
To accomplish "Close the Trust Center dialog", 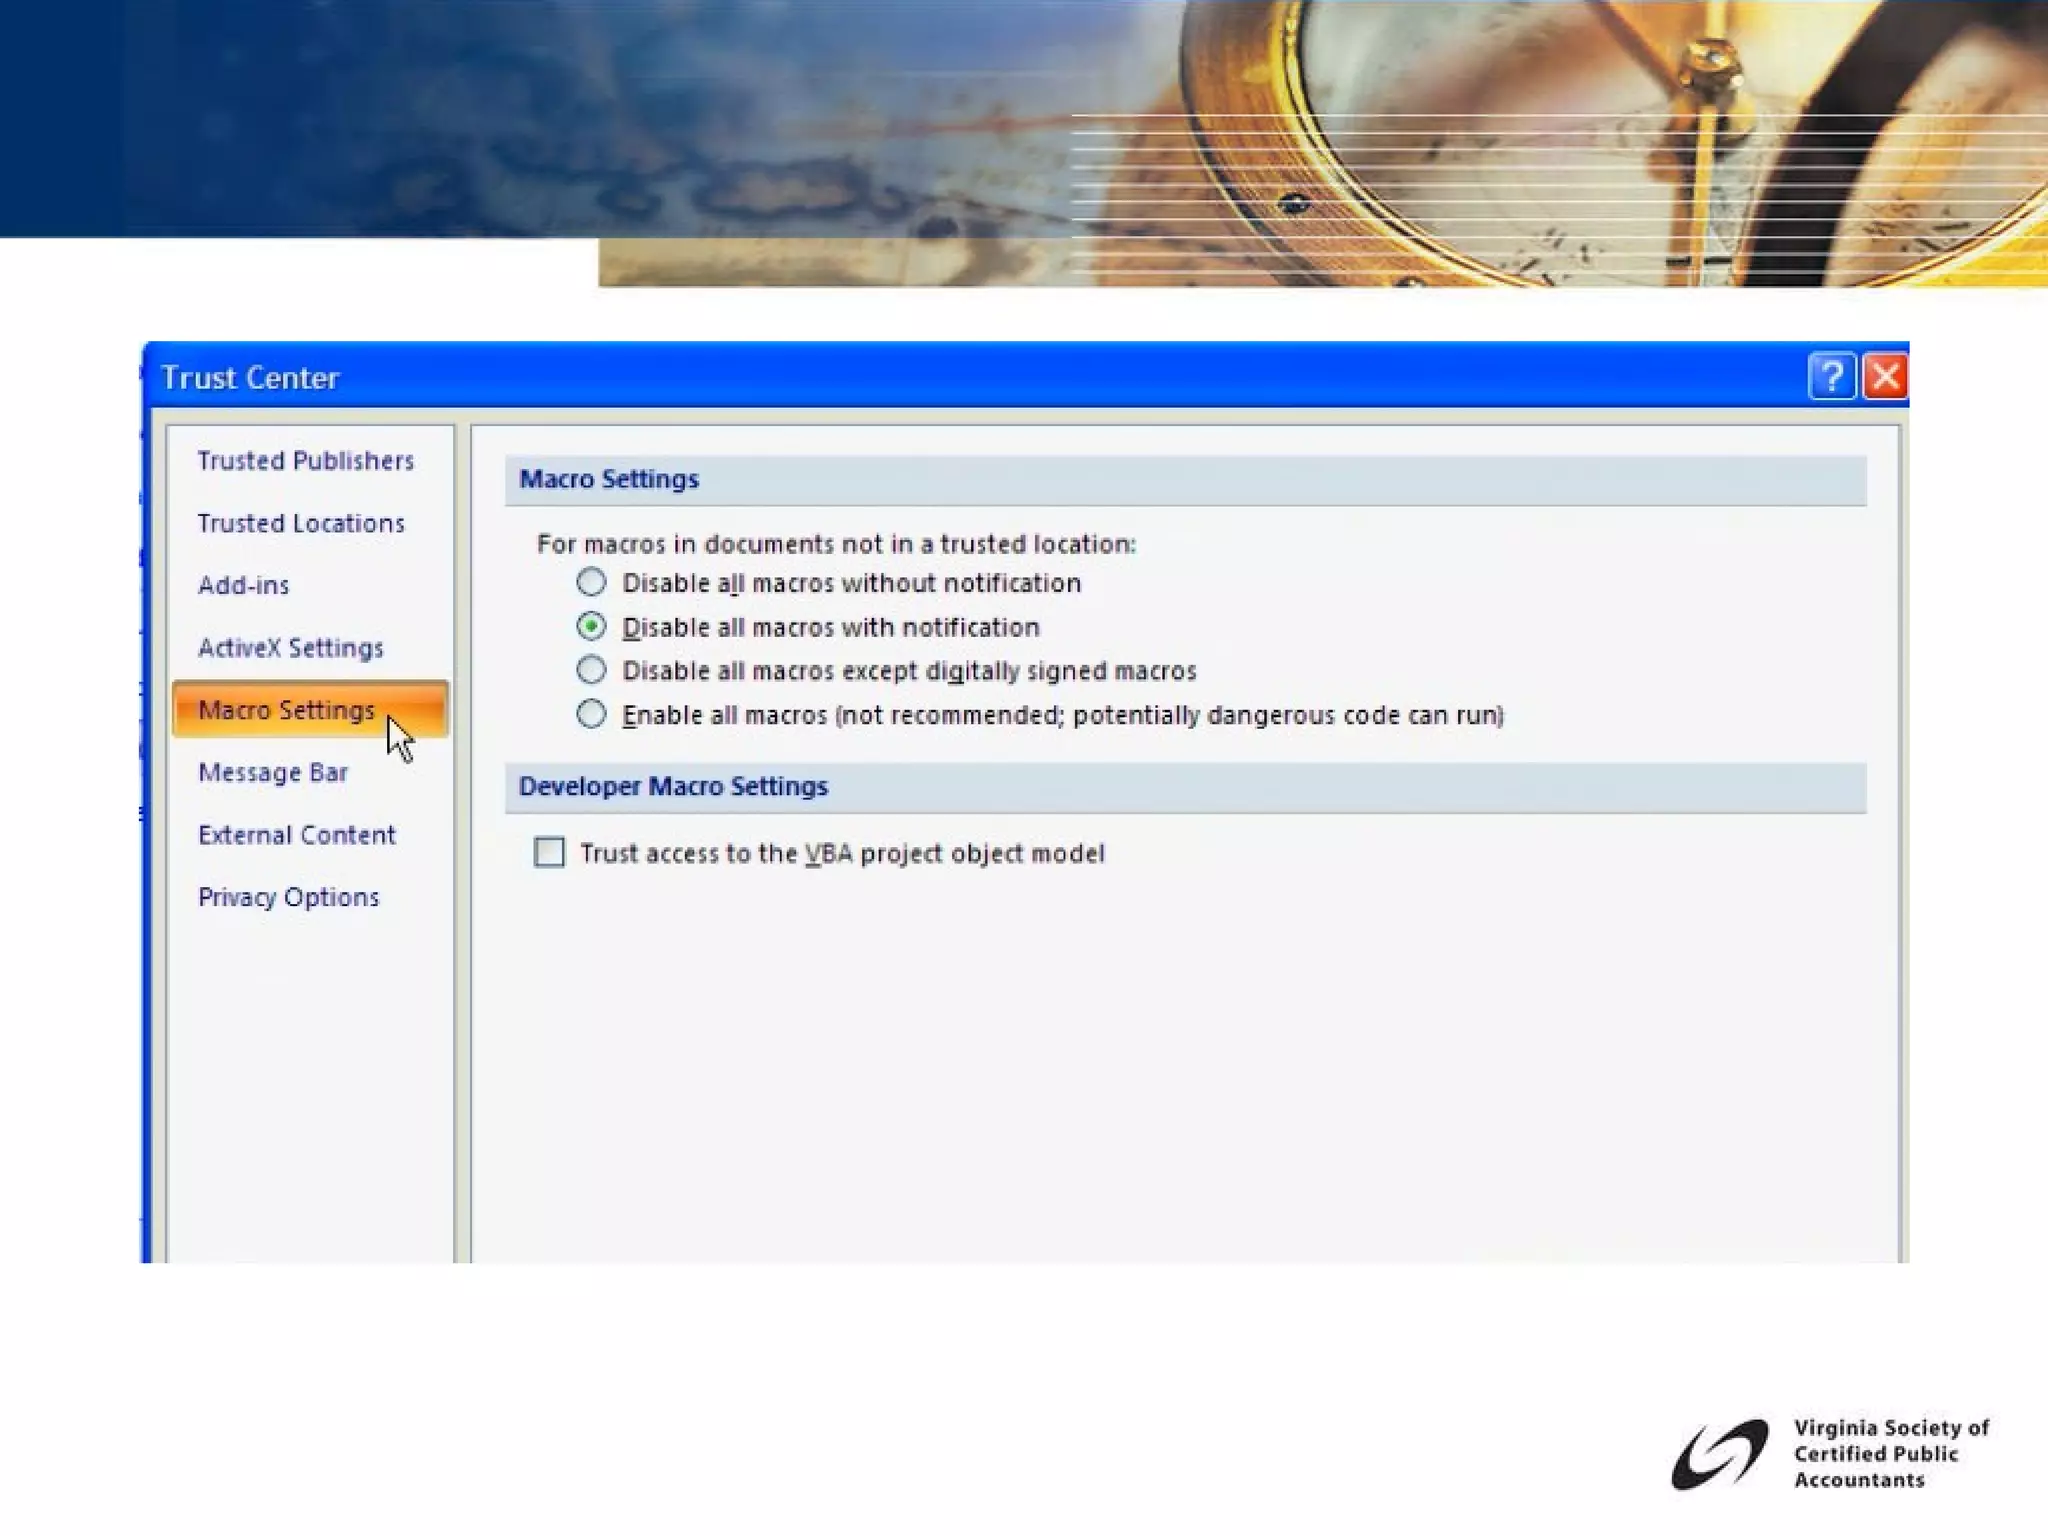I will click(x=1885, y=377).
